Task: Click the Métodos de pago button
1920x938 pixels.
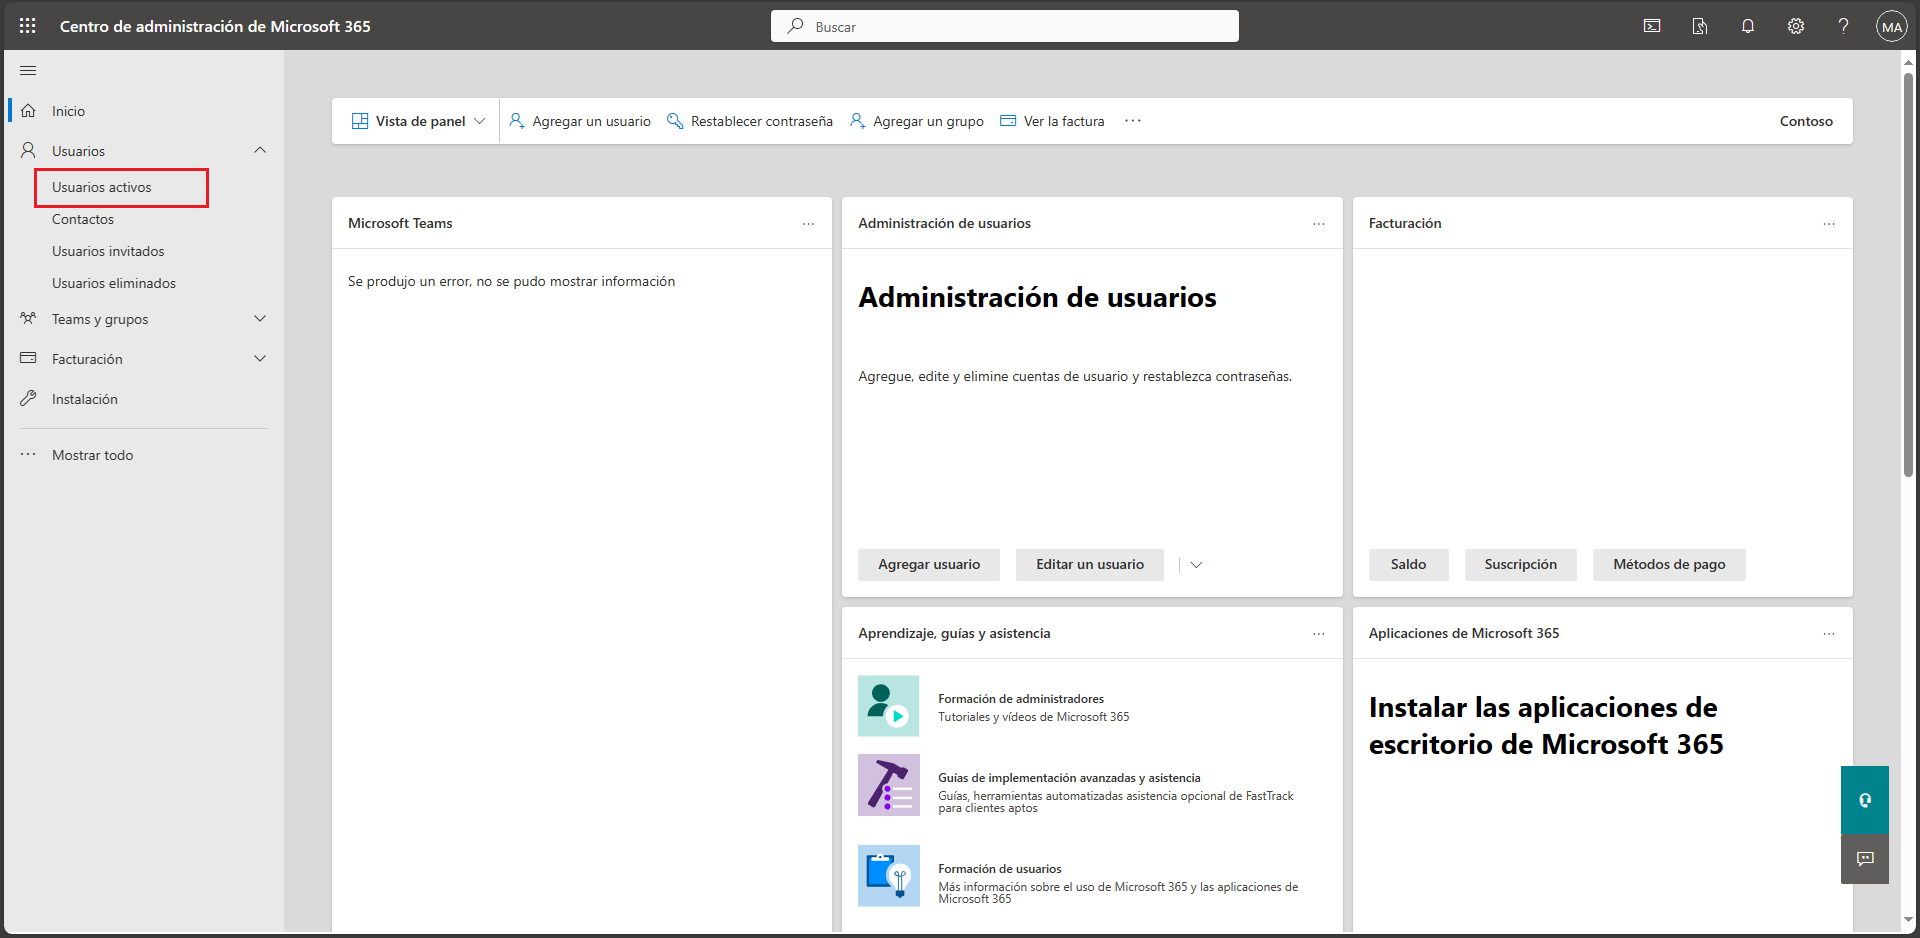Action: pyautogui.click(x=1669, y=565)
